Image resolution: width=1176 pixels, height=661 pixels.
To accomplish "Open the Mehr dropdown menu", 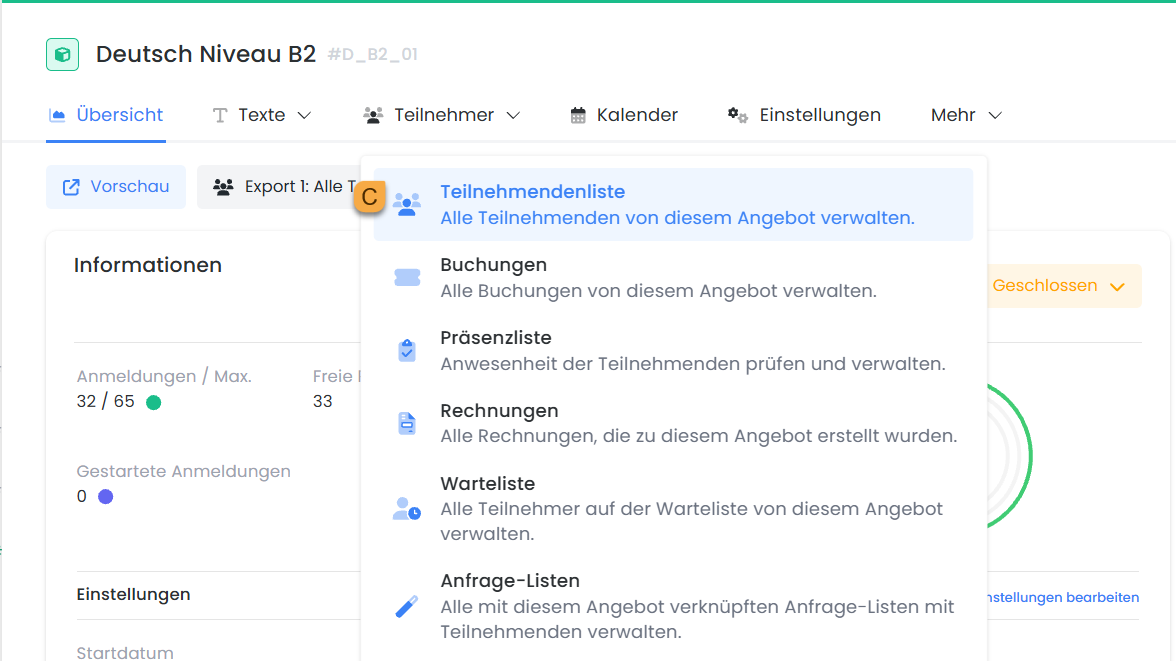I will pyautogui.click(x=965, y=115).
